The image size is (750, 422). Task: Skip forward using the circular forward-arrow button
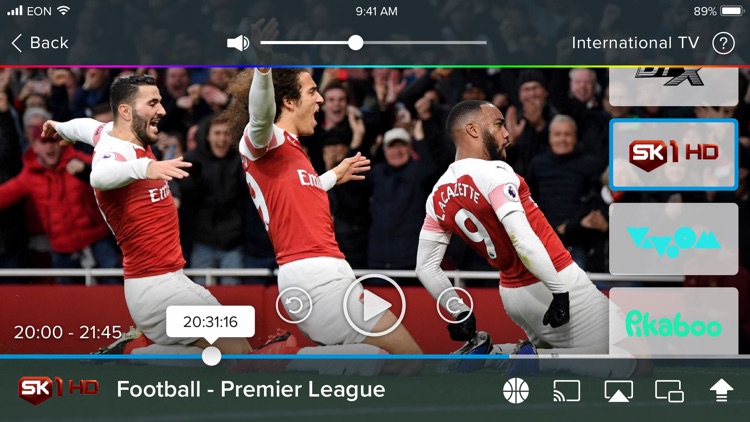455,305
